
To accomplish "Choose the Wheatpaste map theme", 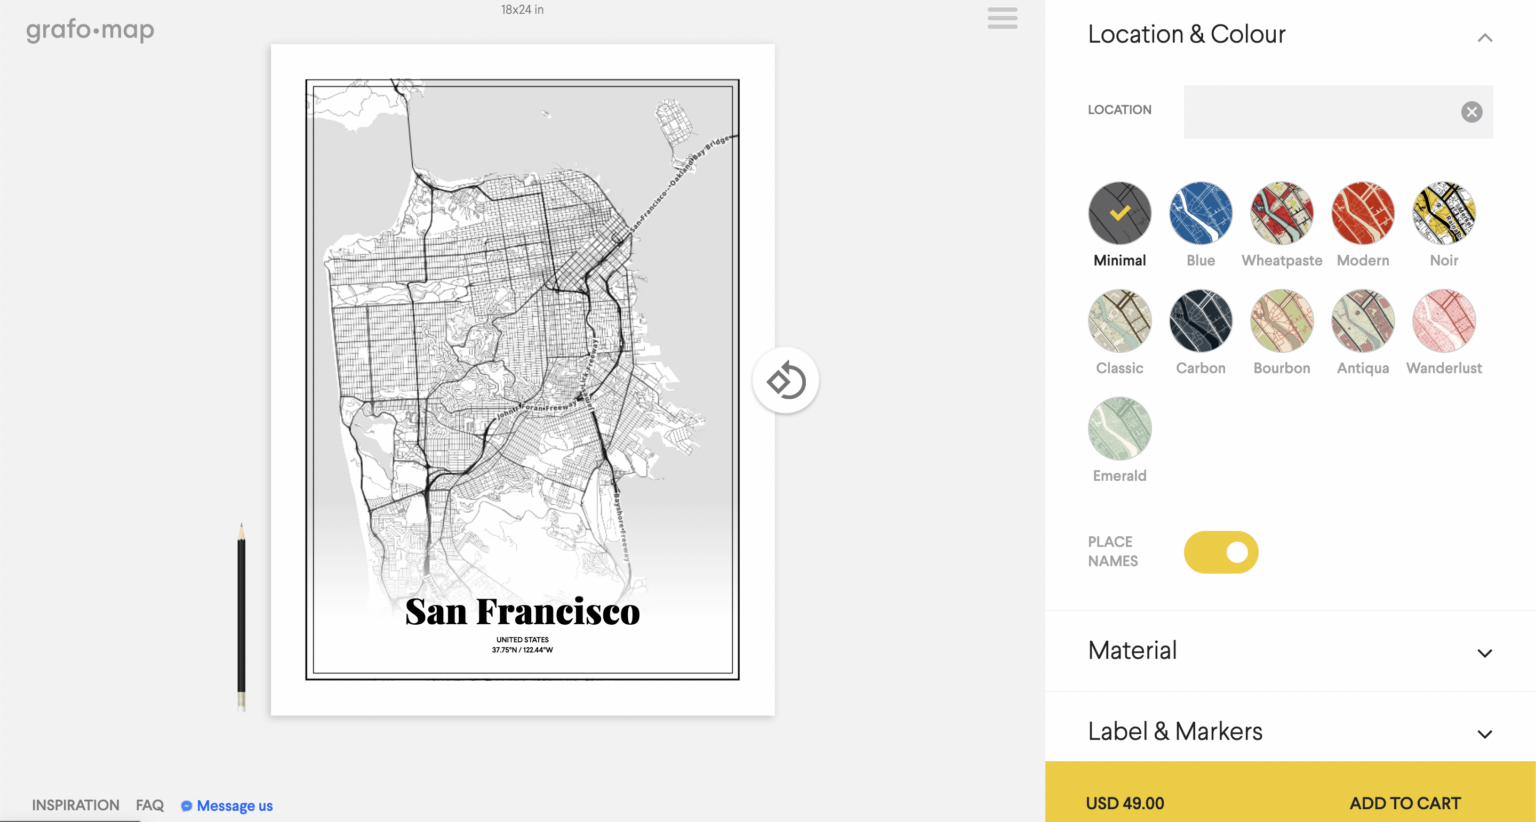I will [1281, 213].
